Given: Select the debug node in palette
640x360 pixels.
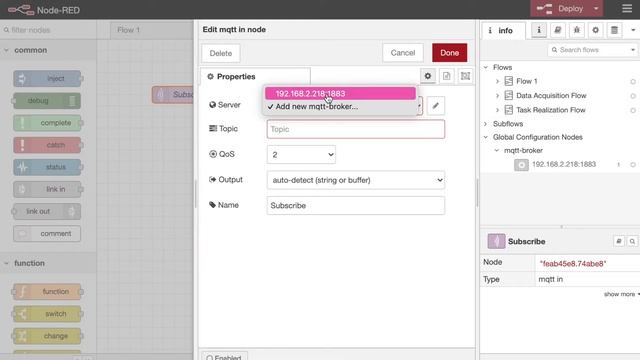Looking at the screenshot, I should point(47,100).
